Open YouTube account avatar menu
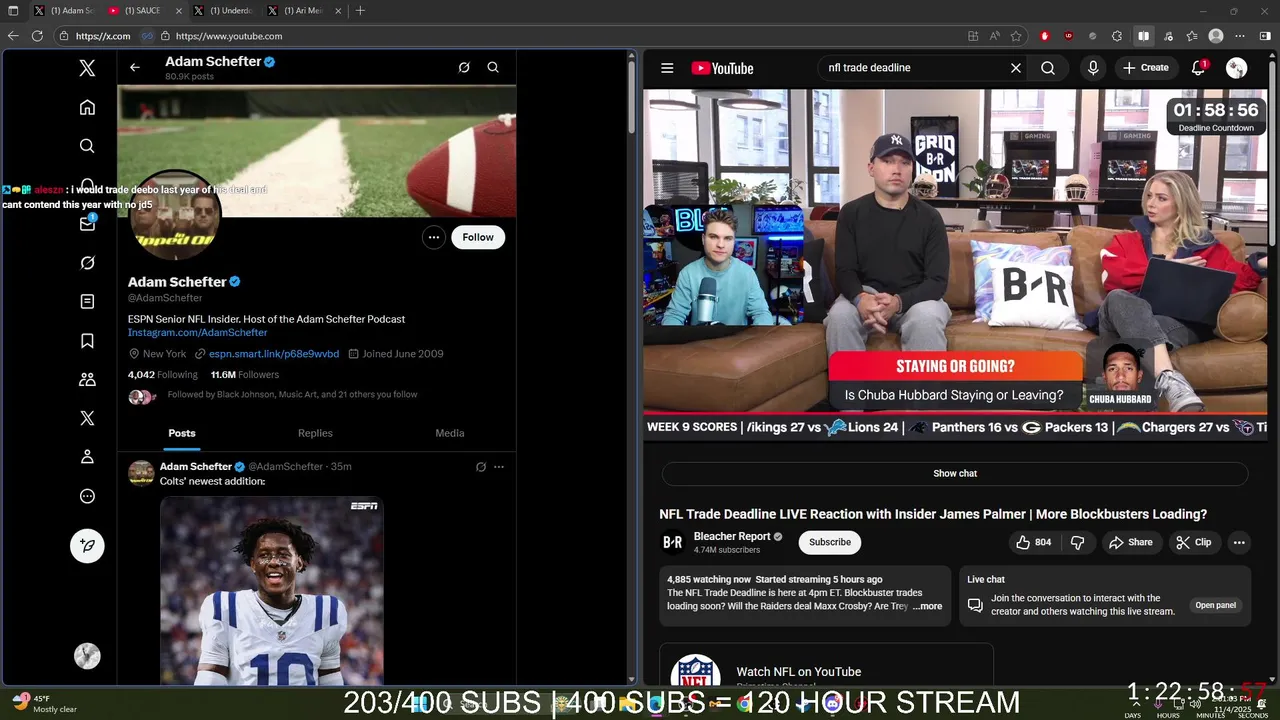Viewport: 1280px width, 720px height. pos(1237,68)
